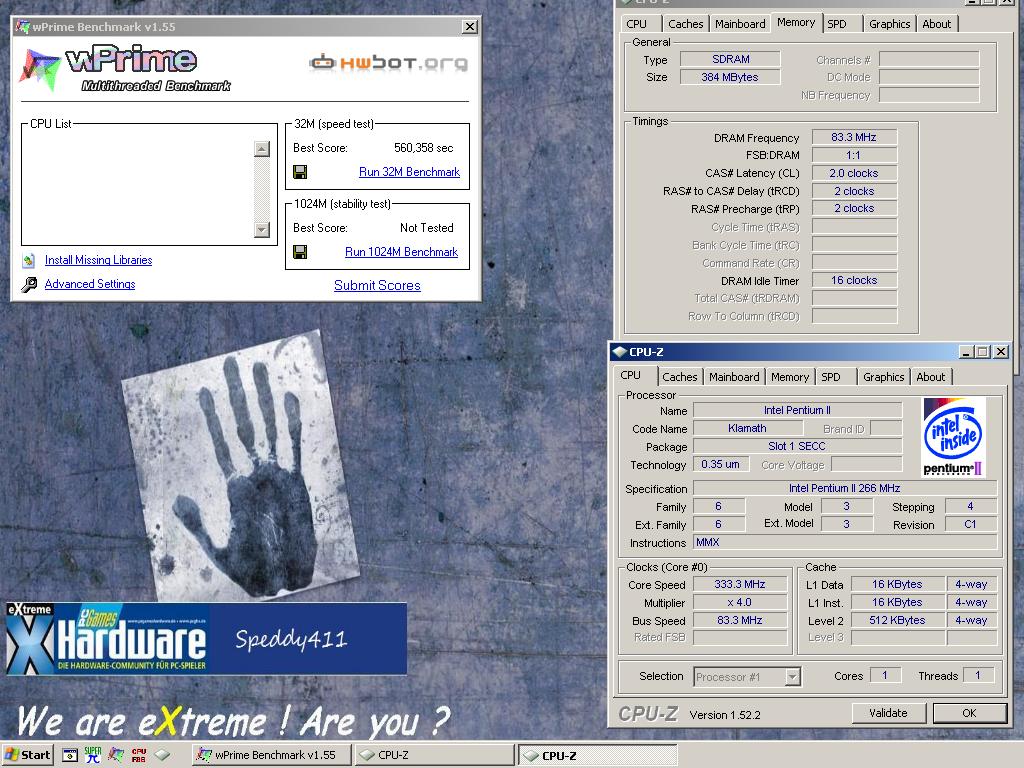Launch wPrime from quick launch icon
1024x768 pixels.
pyautogui.click(x=116, y=756)
